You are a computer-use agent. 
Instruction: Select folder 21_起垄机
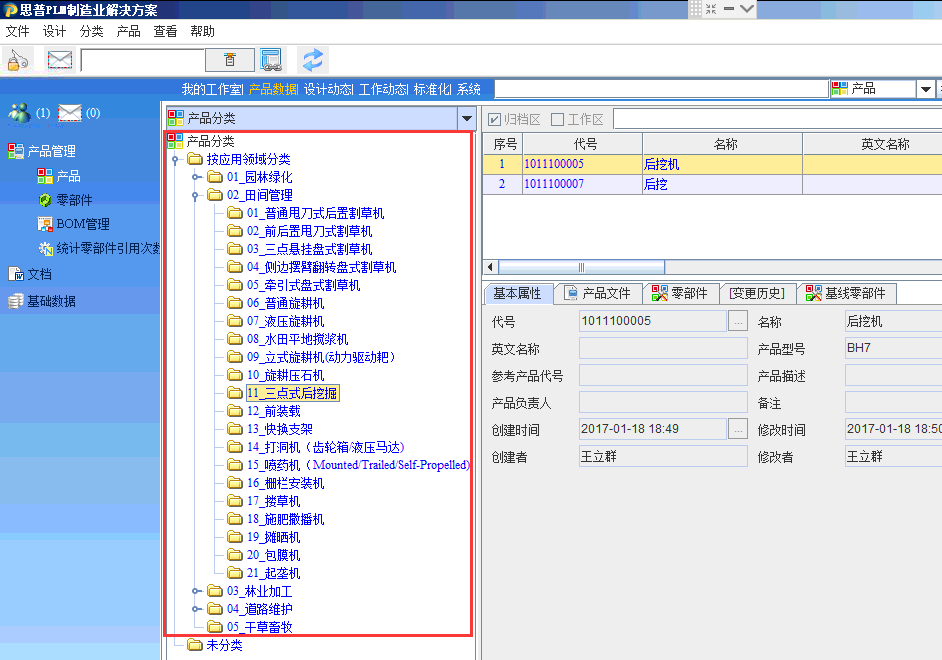click(263, 574)
